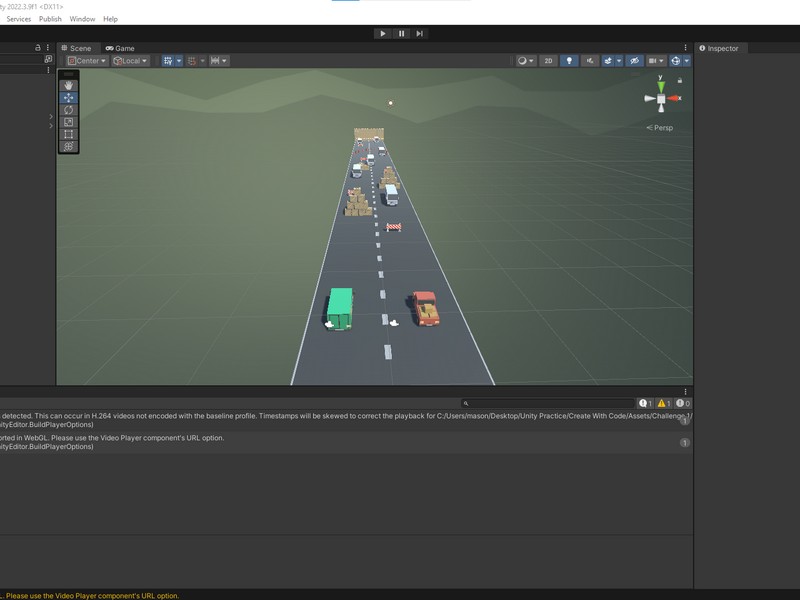Select the Move tool in the Scene overlay

point(68,97)
